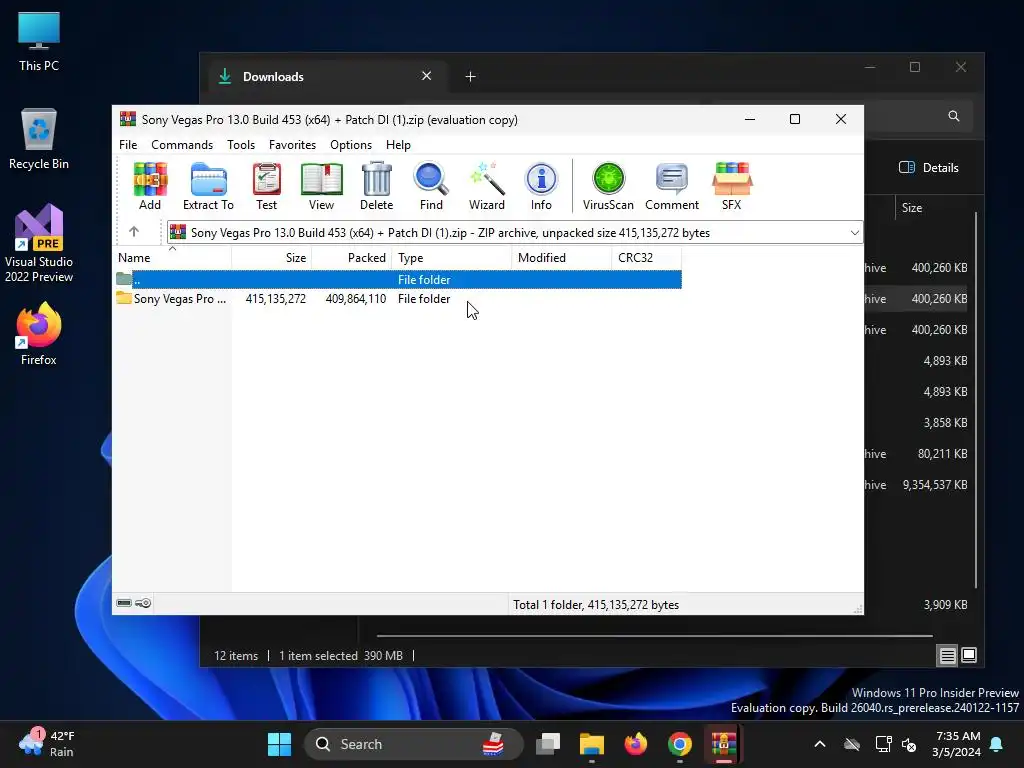Open the notification bell icon
1024x768 pixels.
[997, 744]
